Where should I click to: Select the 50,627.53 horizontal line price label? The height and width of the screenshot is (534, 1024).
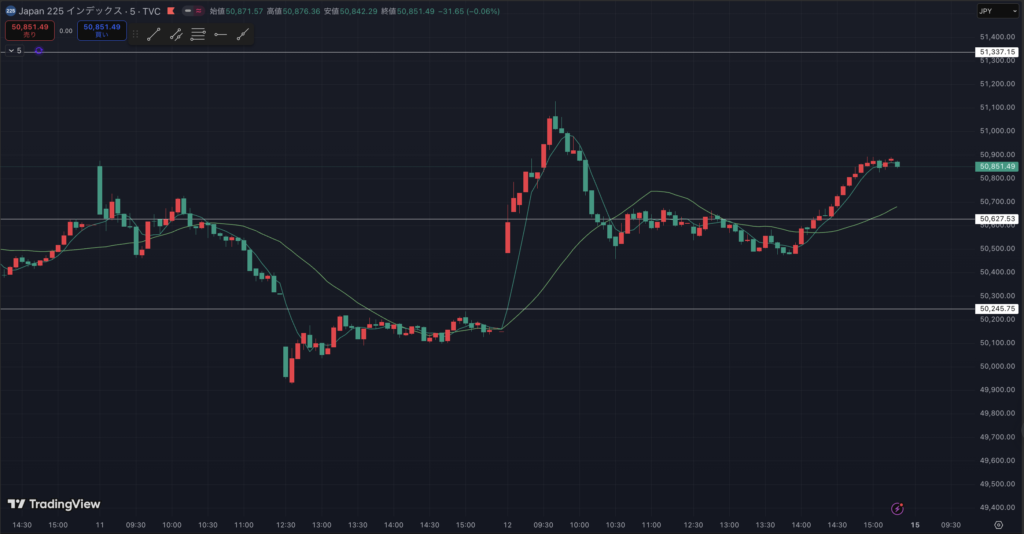[x=997, y=218]
